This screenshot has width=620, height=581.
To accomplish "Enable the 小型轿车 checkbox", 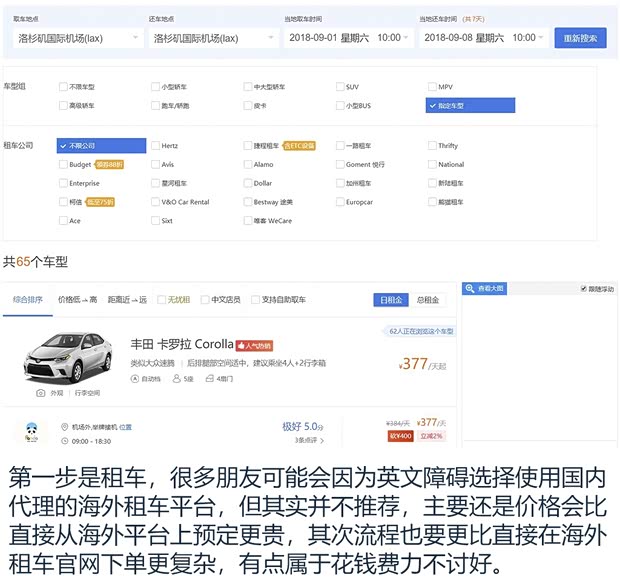I will click(x=155, y=87).
